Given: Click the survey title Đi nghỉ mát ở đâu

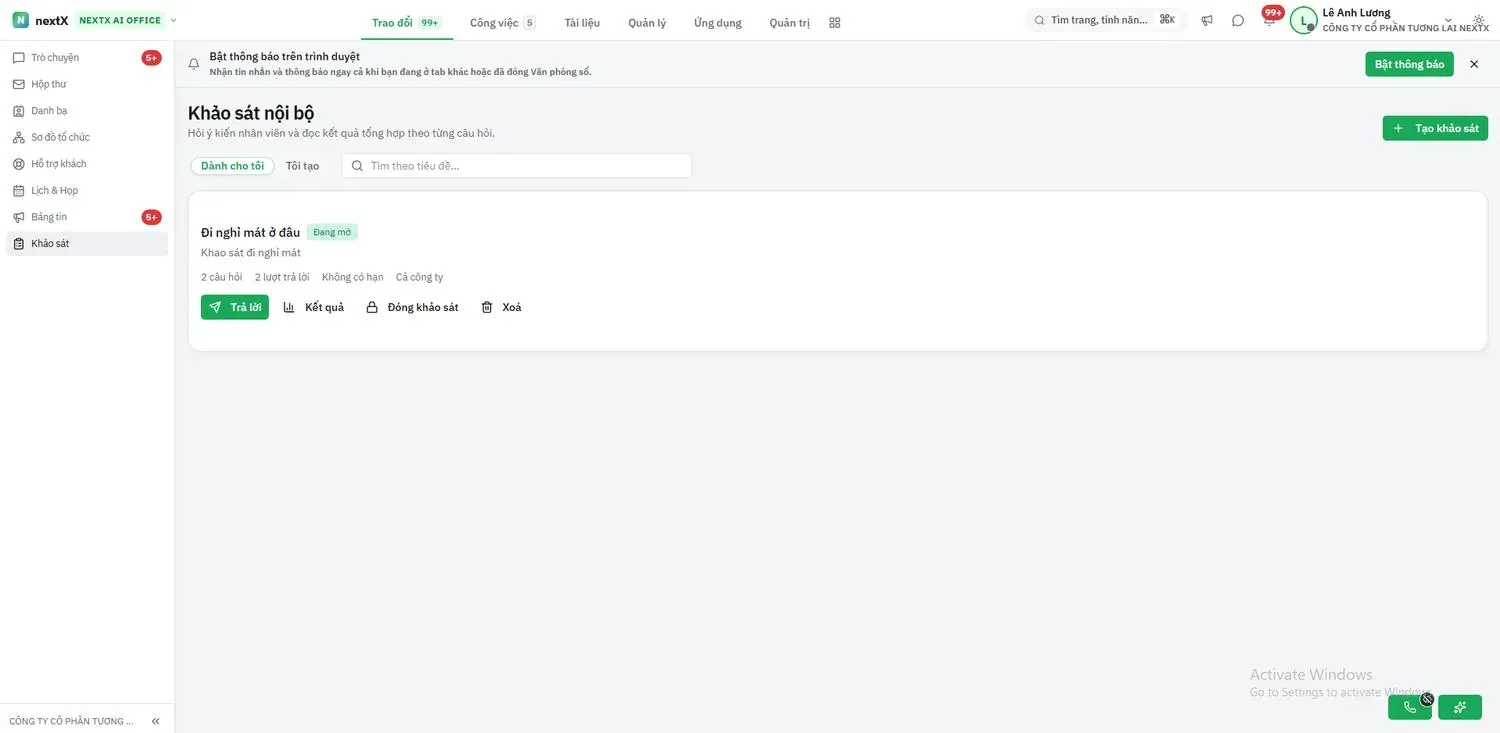Looking at the screenshot, I should [250, 232].
